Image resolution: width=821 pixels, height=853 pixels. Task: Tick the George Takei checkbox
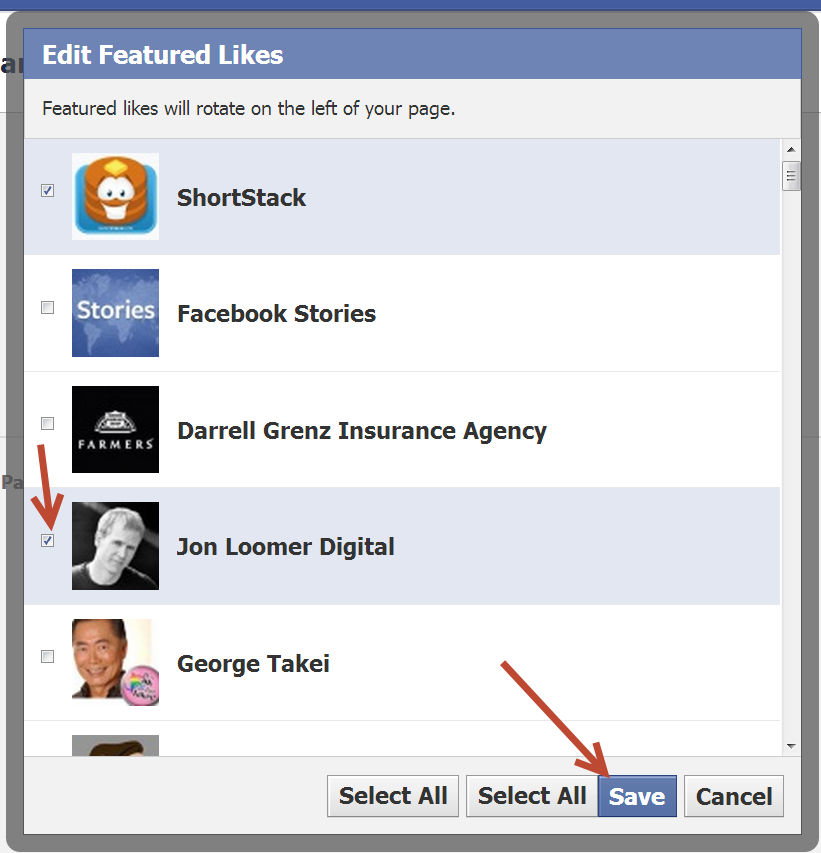click(x=48, y=657)
